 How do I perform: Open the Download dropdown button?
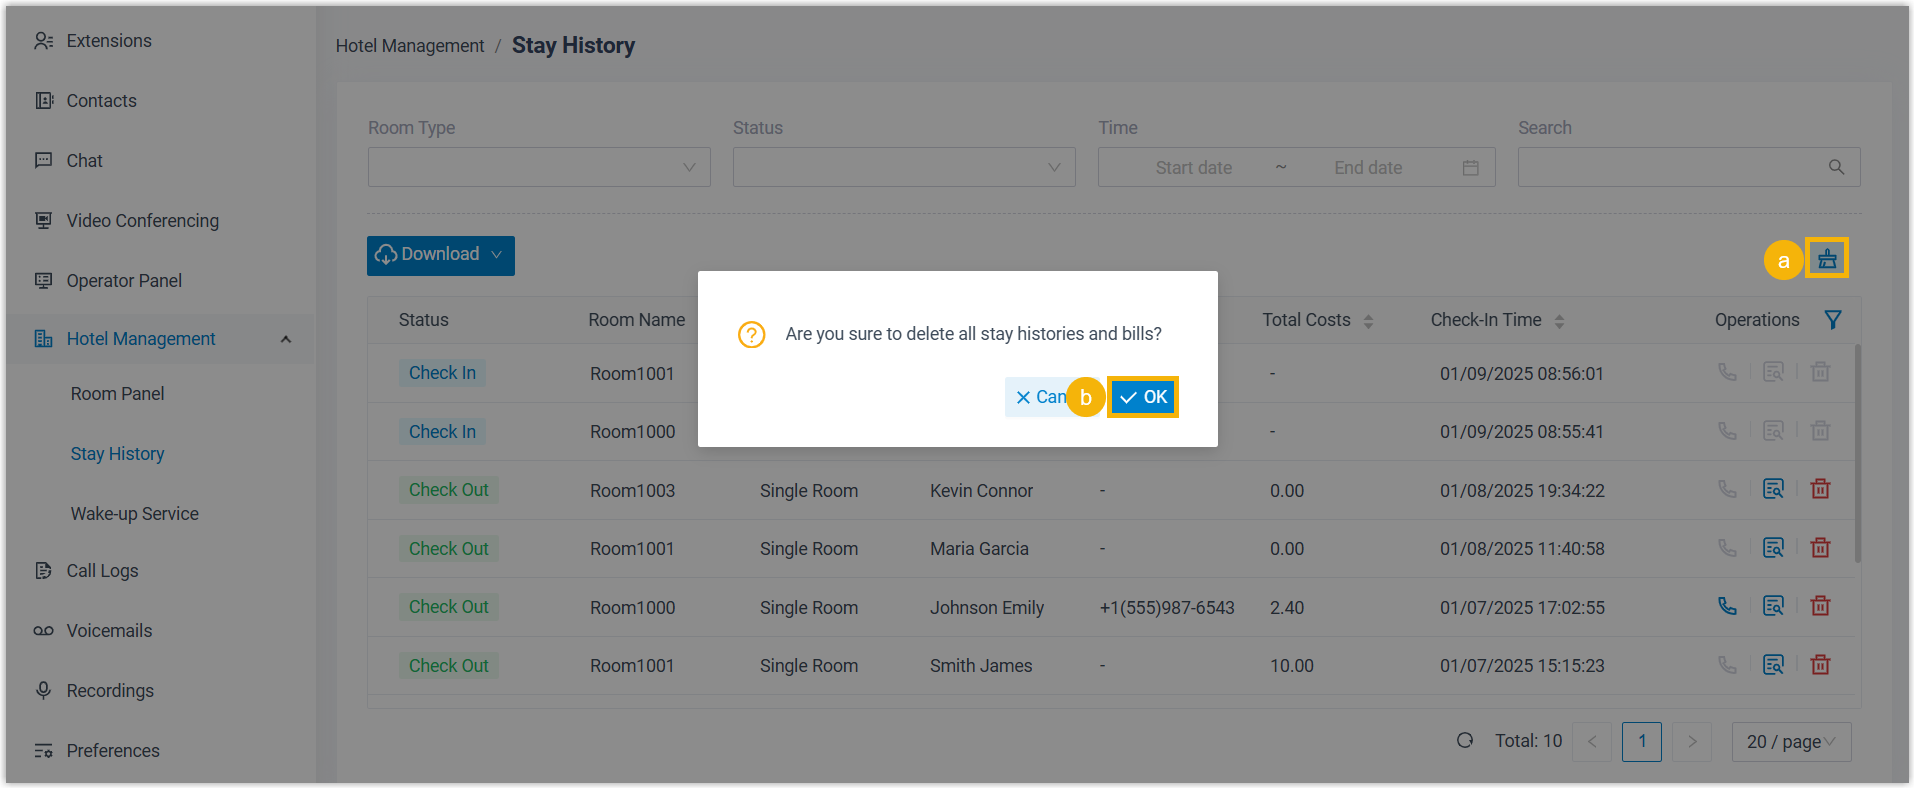pos(440,255)
